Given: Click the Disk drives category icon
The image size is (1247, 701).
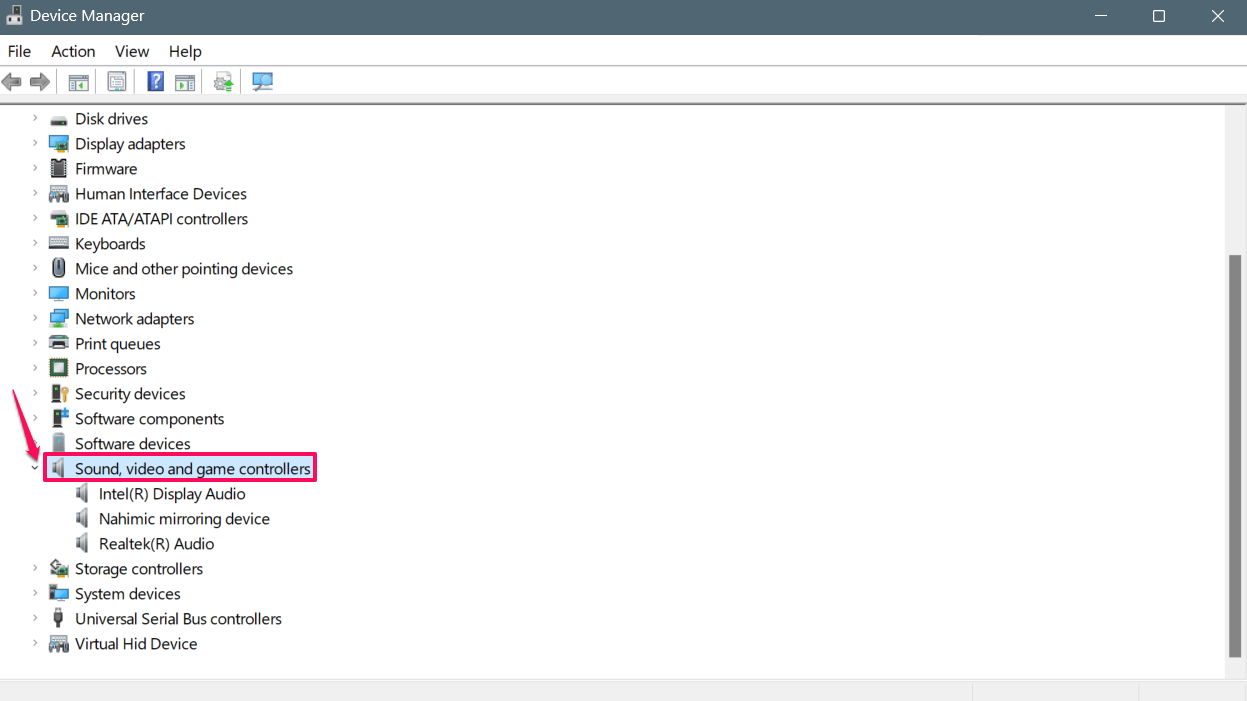Looking at the screenshot, I should click(59, 119).
